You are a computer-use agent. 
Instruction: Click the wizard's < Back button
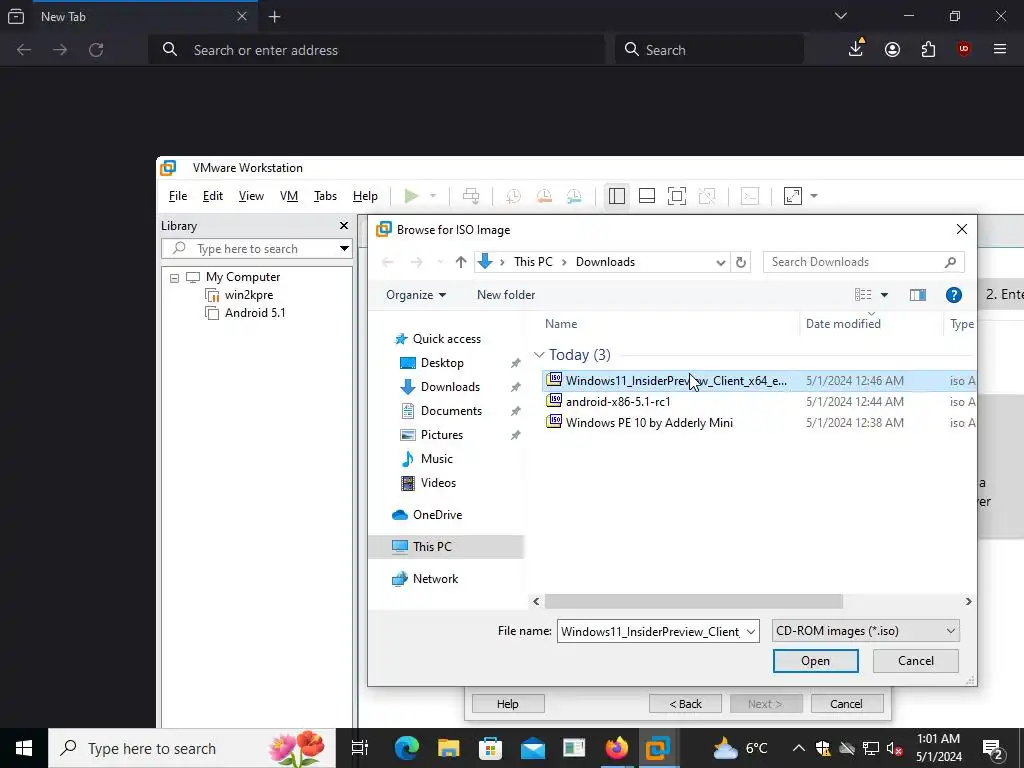[685, 704]
